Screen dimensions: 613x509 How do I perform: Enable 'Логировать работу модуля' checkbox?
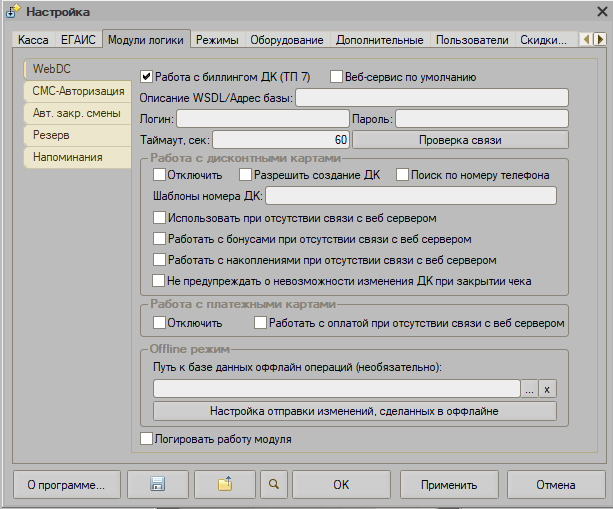[x=147, y=438]
